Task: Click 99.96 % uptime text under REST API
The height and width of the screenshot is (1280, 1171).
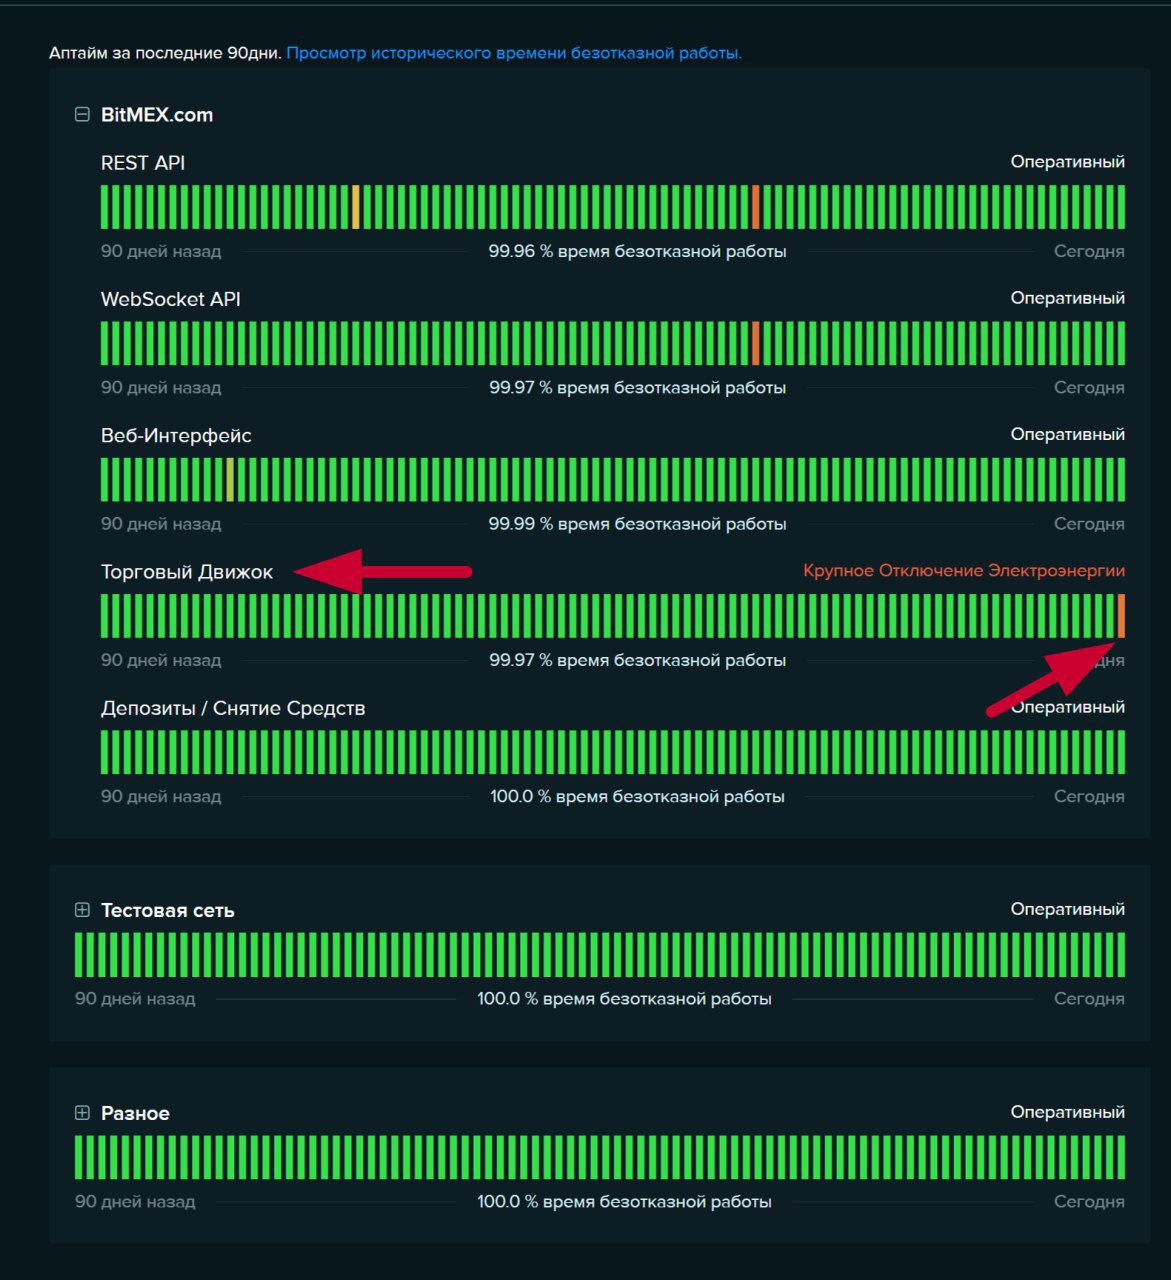Action: pyautogui.click(x=637, y=252)
